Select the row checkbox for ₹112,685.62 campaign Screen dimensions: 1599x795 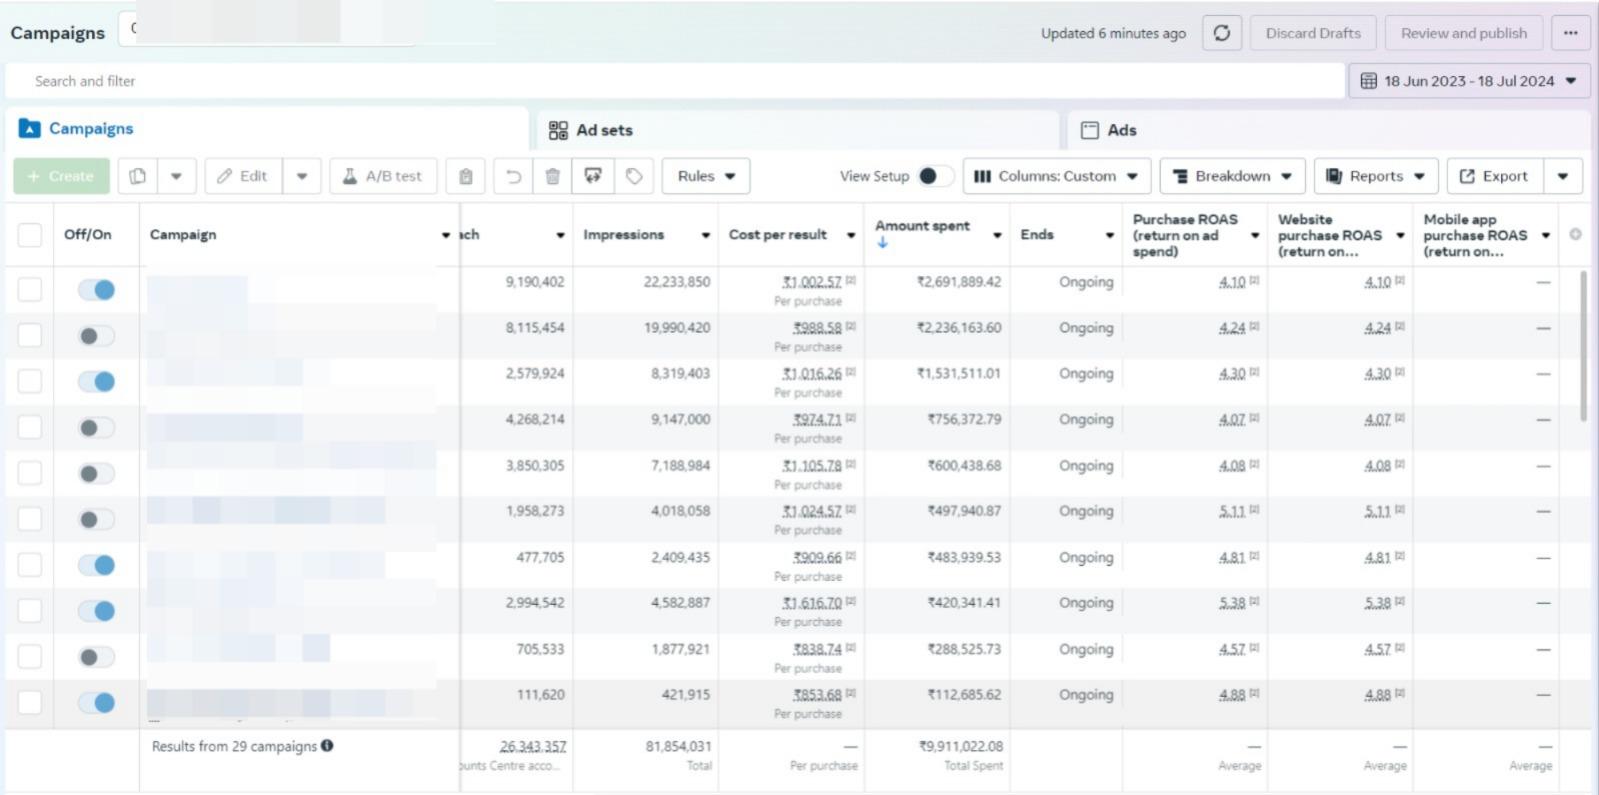tap(30, 702)
